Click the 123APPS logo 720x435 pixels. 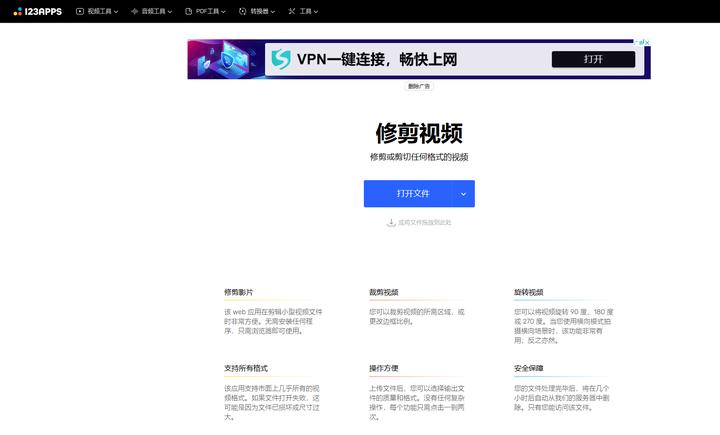coord(38,11)
